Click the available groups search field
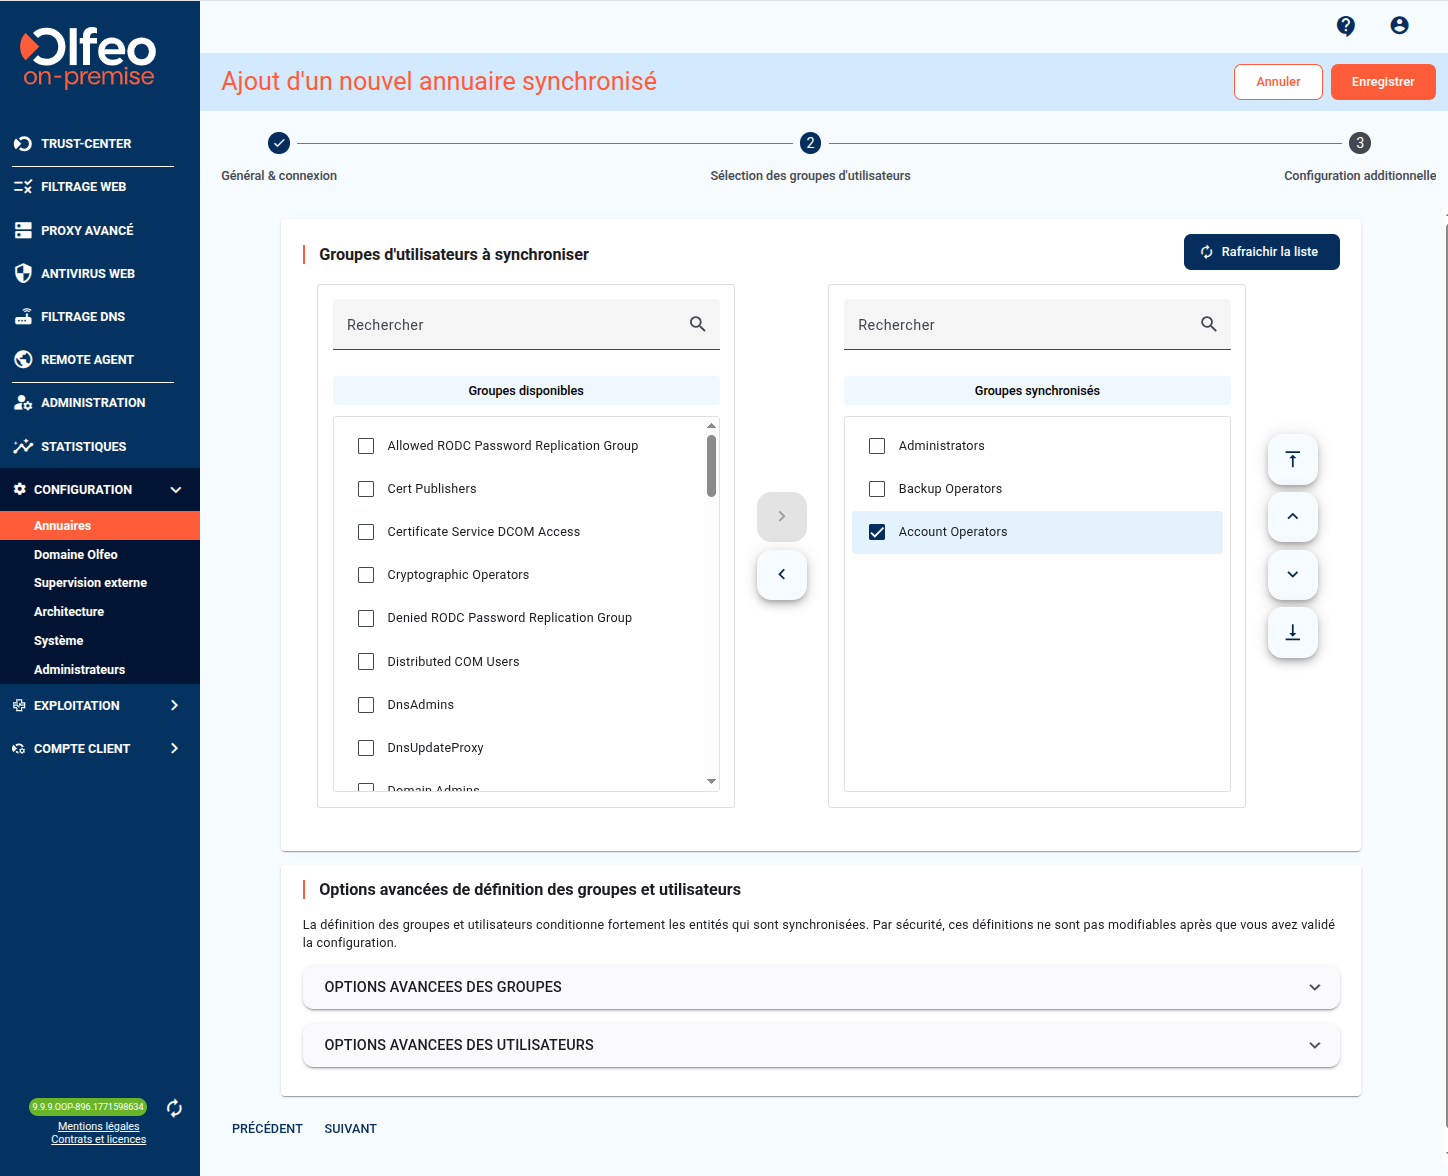The height and width of the screenshot is (1176, 1448). pyautogui.click(x=510, y=325)
